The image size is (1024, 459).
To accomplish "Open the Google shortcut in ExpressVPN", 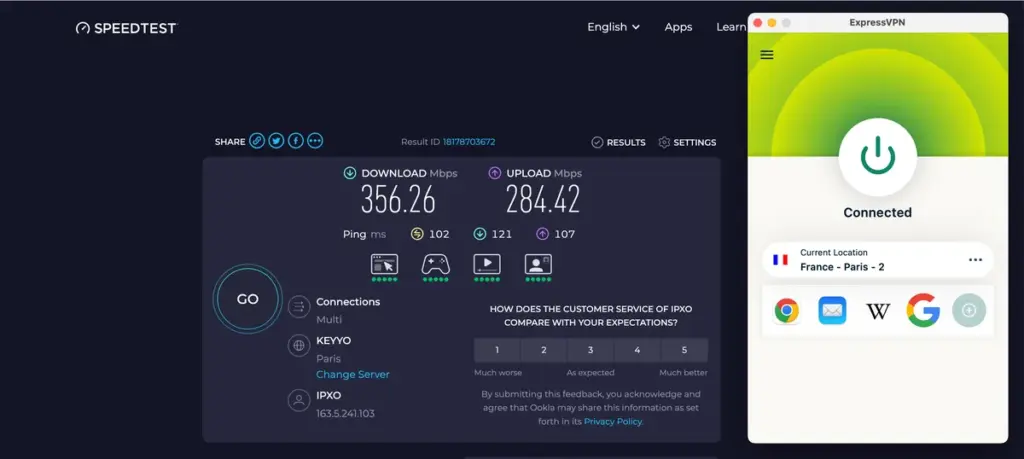I will [923, 311].
